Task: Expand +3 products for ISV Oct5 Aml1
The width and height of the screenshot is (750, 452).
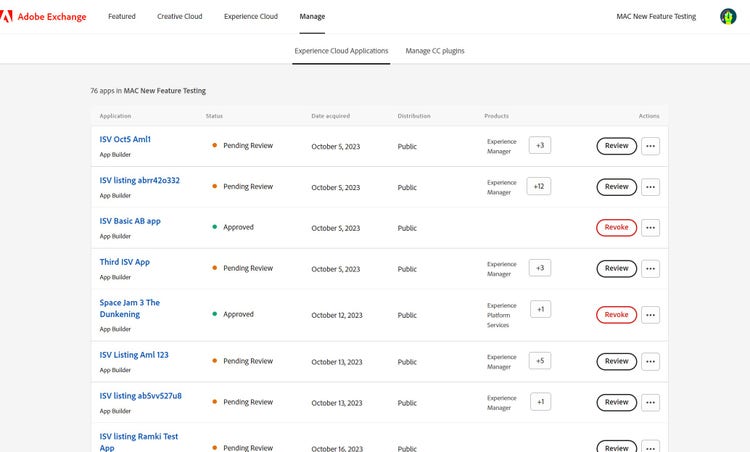Action: [540, 146]
